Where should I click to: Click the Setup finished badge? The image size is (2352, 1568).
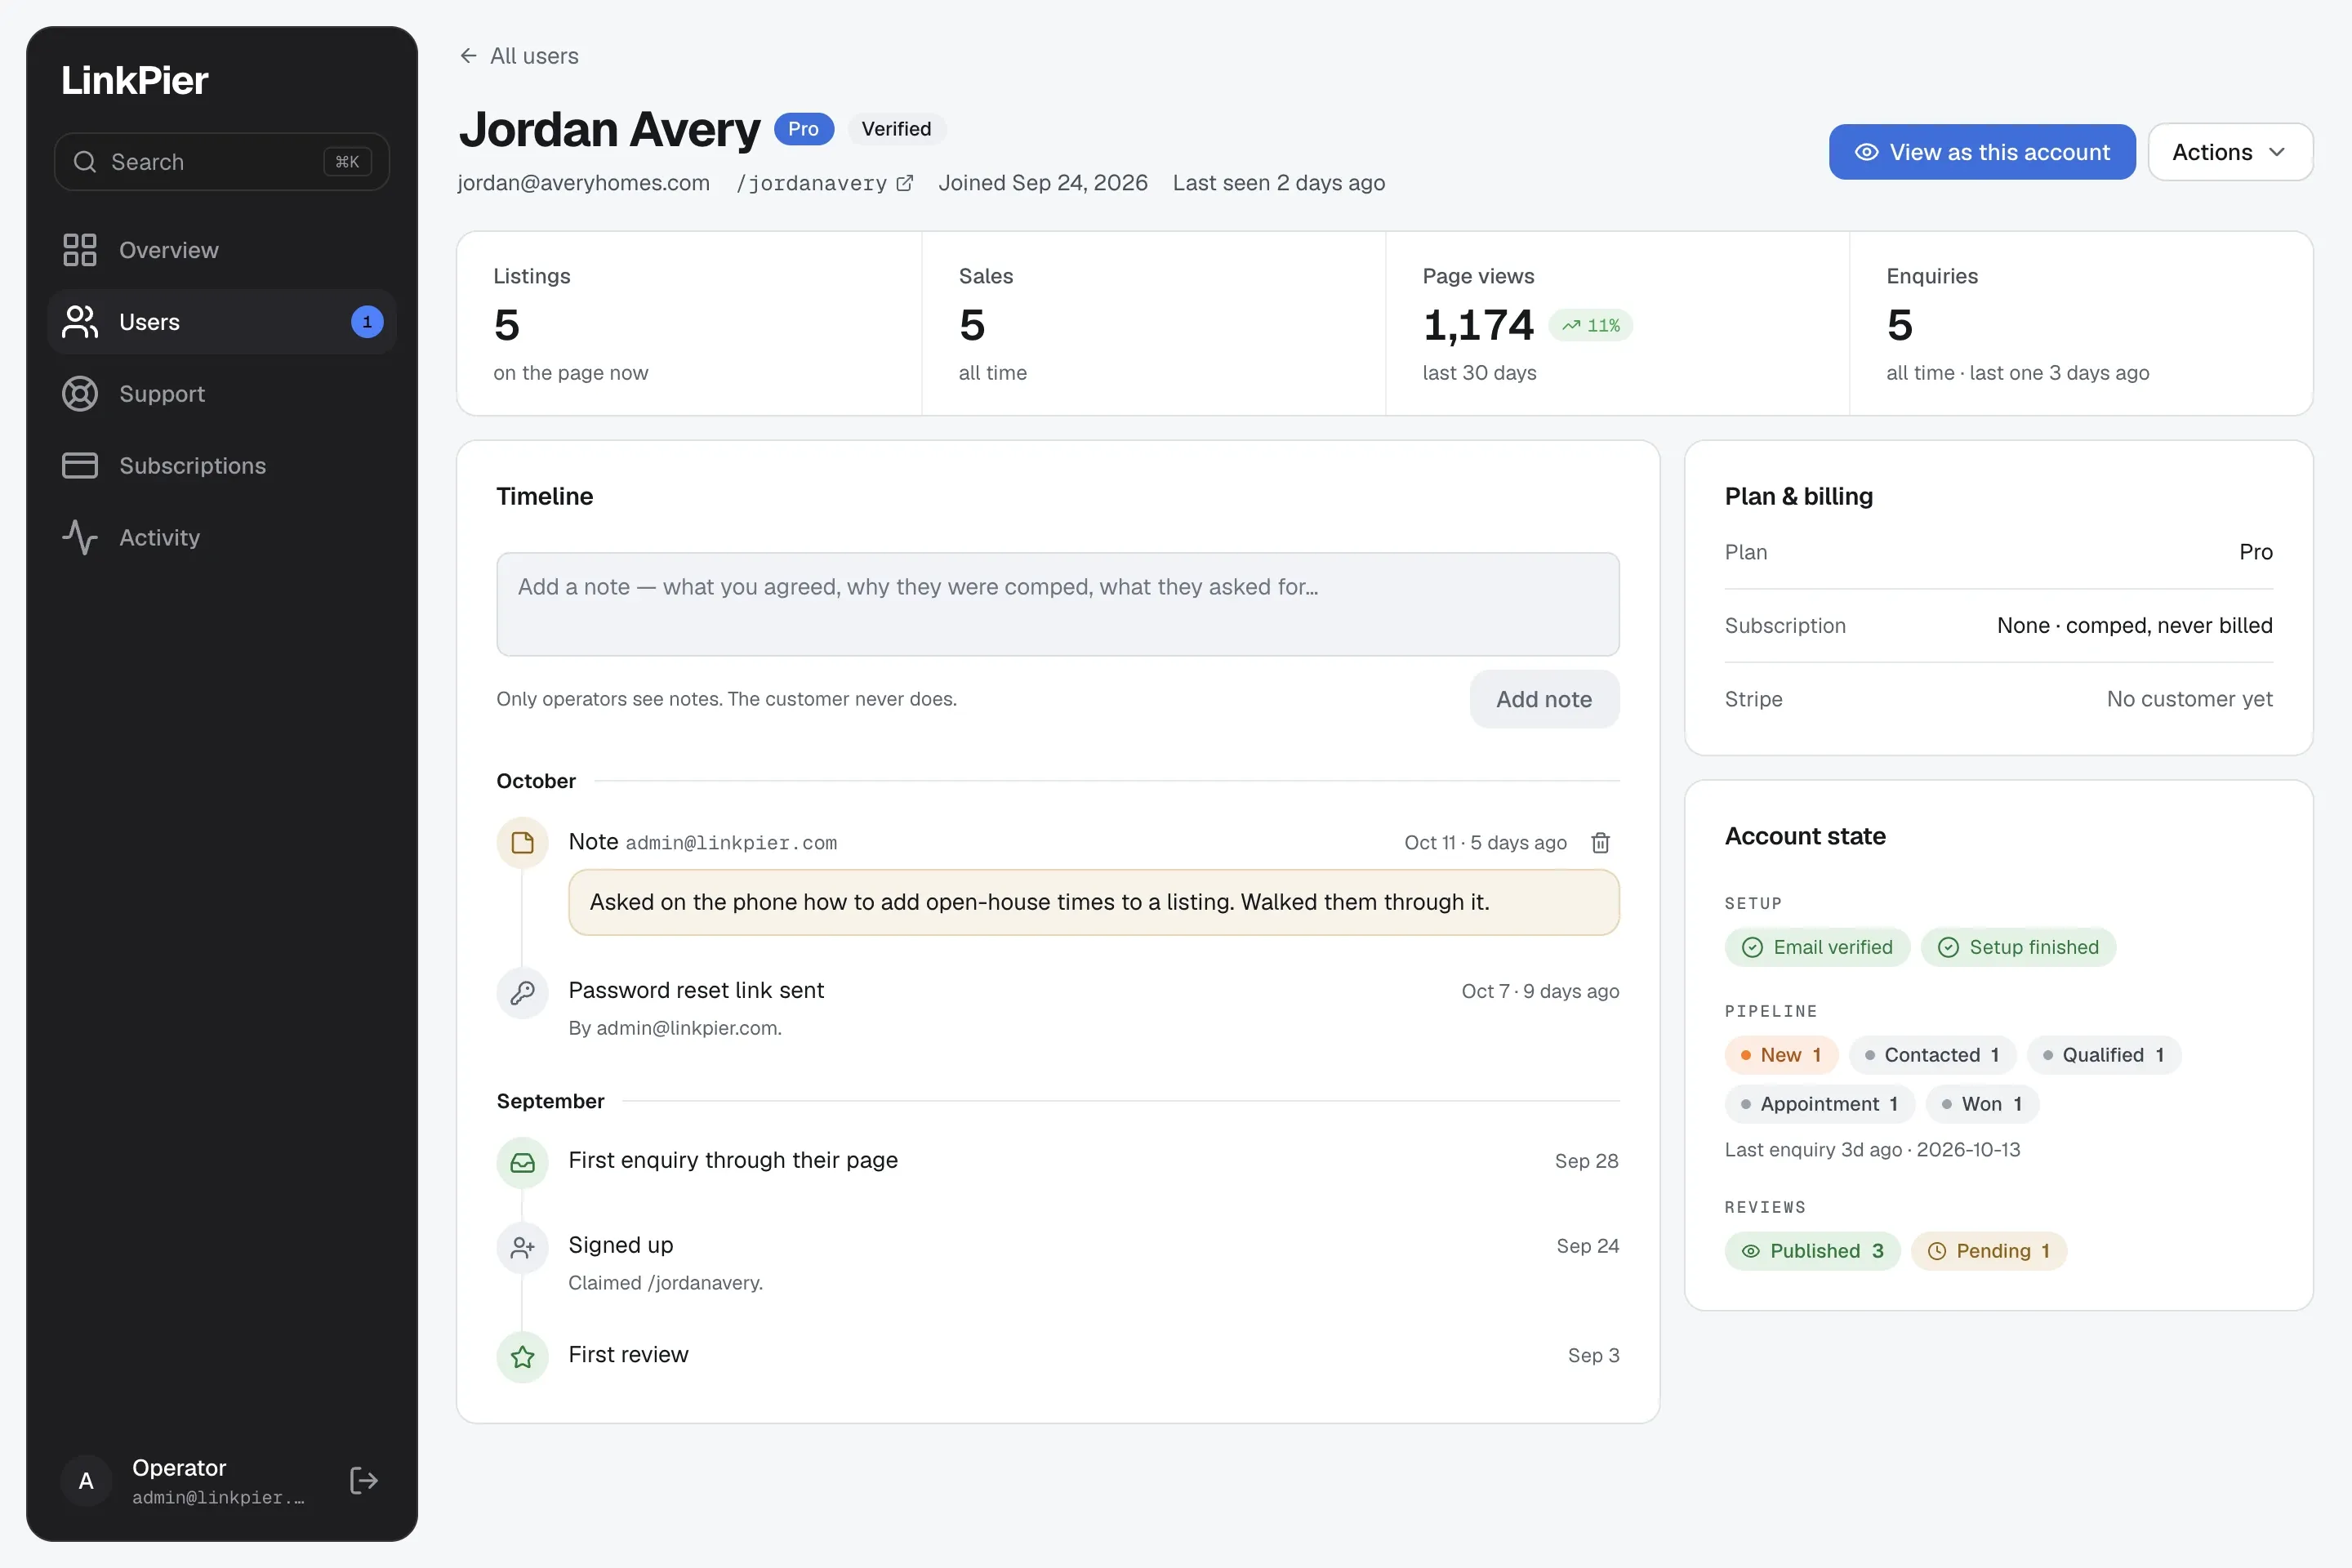pyautogui.click(x=2018, y=947)
